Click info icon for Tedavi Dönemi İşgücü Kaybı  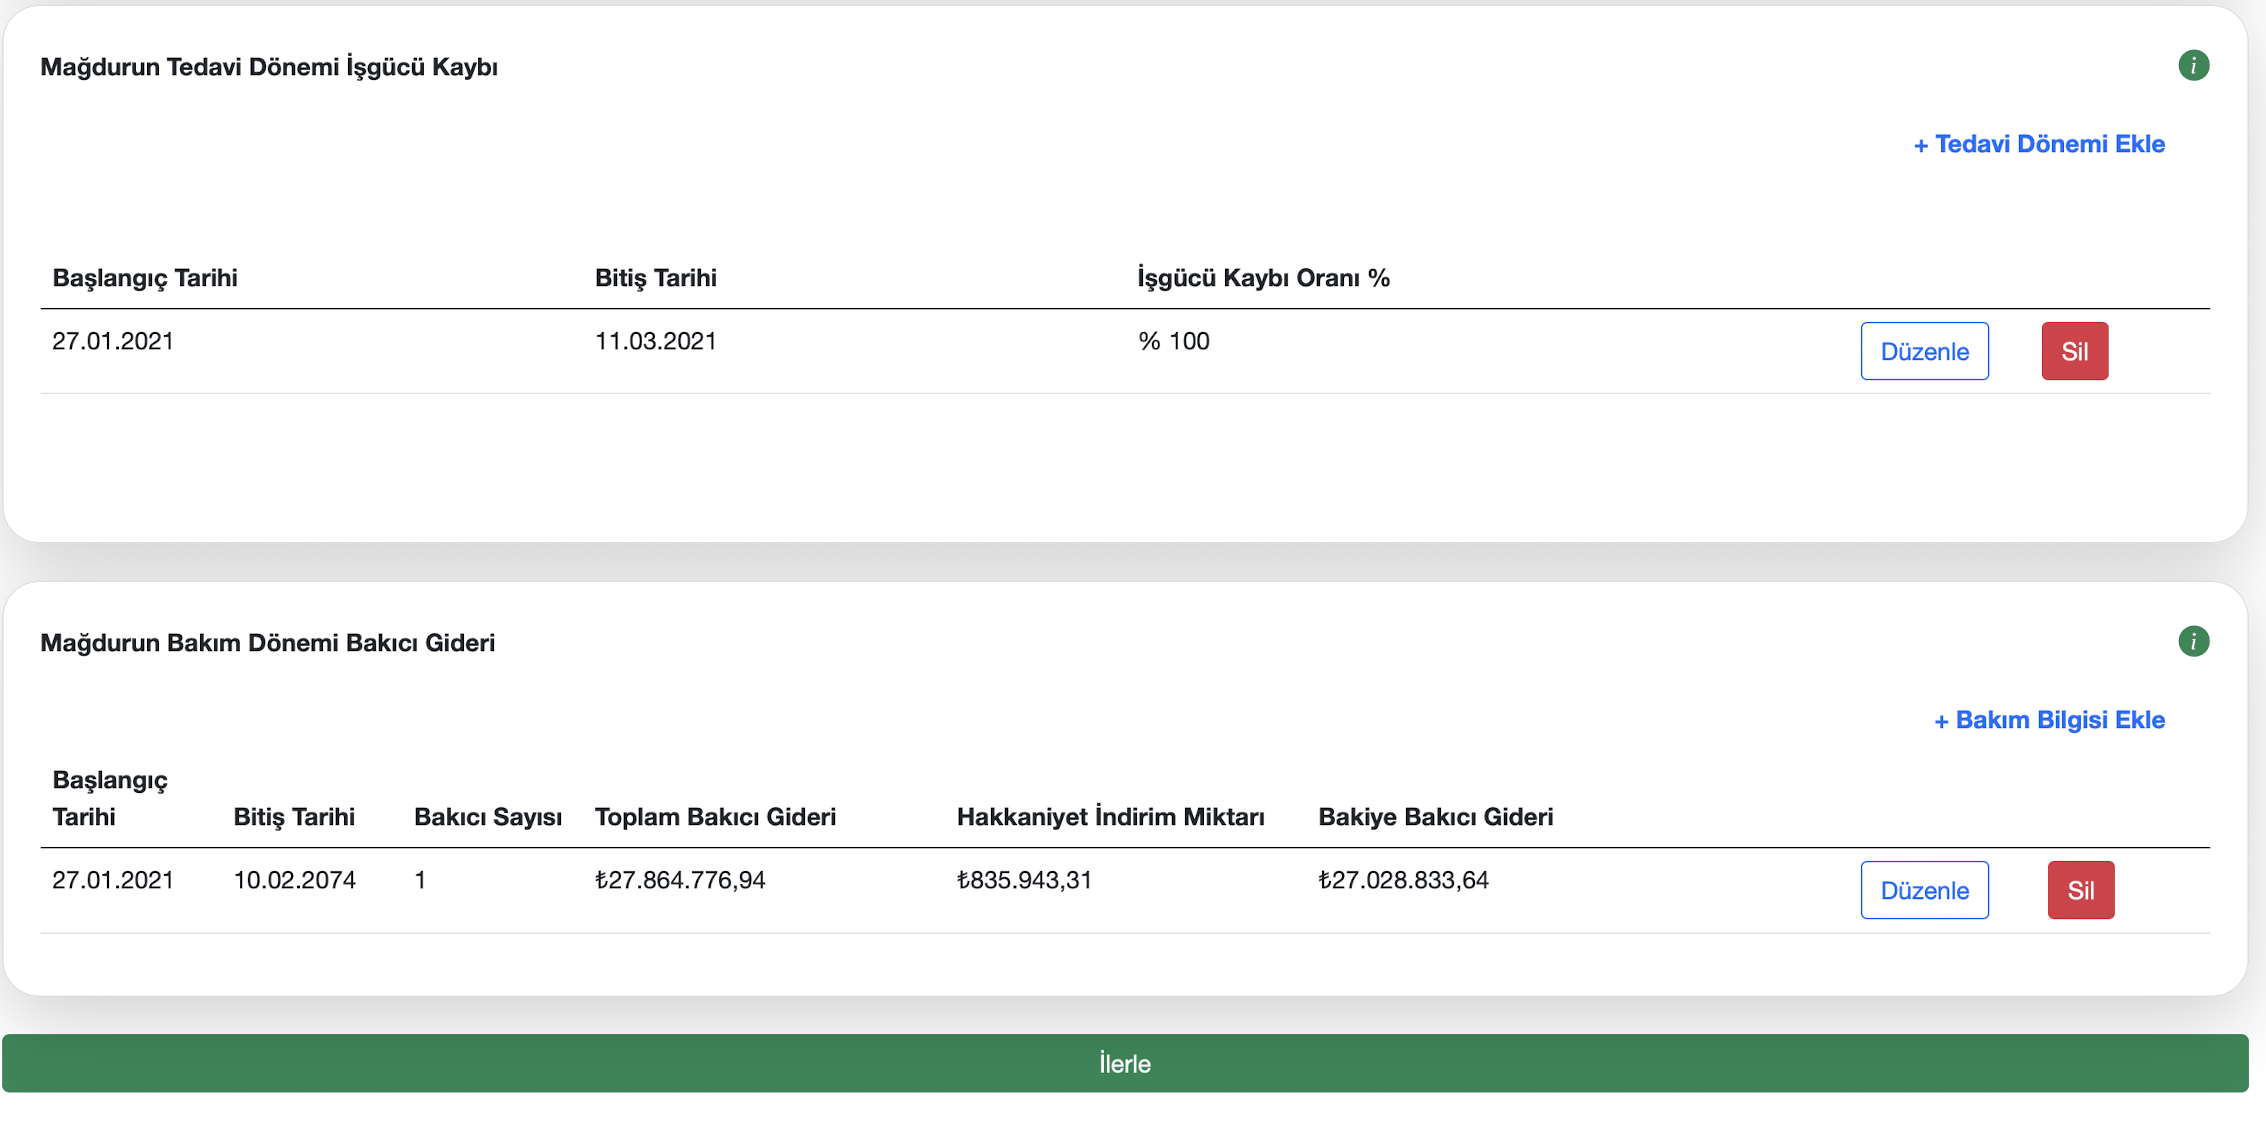pyautogui.click(x=2193, y=66)
